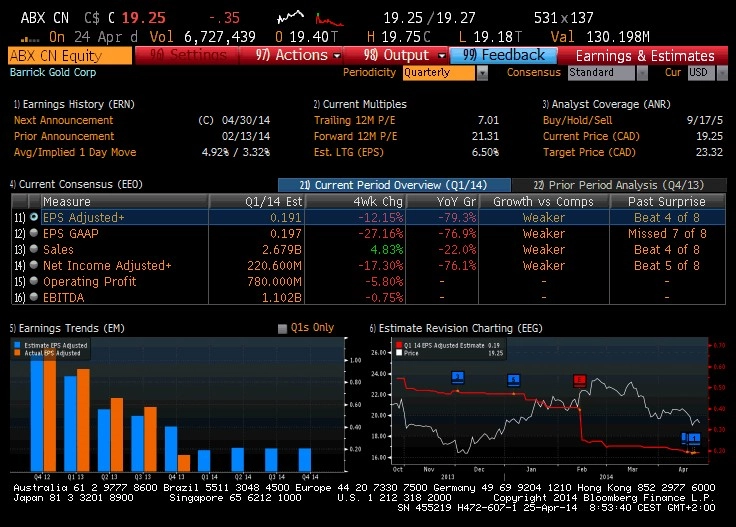Click the Feedback button
The image size is (736, 527).
(503, 55)
